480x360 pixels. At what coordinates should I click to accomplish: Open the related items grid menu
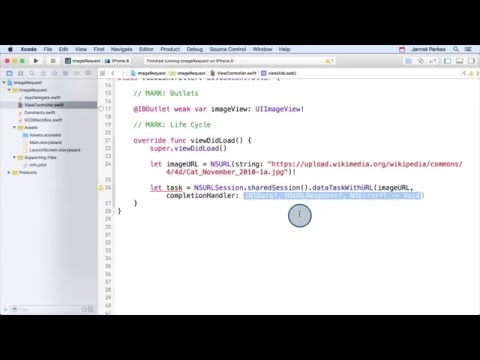(102, 73)
